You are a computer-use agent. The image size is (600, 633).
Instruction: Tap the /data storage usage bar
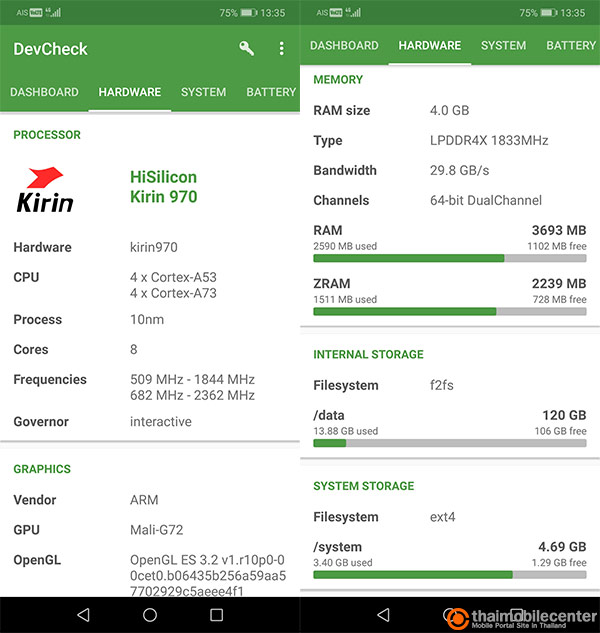[x=450, y=443]
